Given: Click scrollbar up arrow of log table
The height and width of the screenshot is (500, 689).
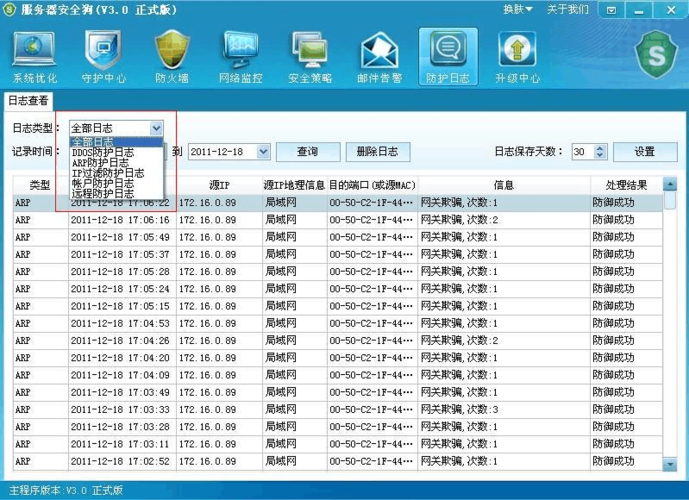Looking at the screenshot, I should 670,184.
